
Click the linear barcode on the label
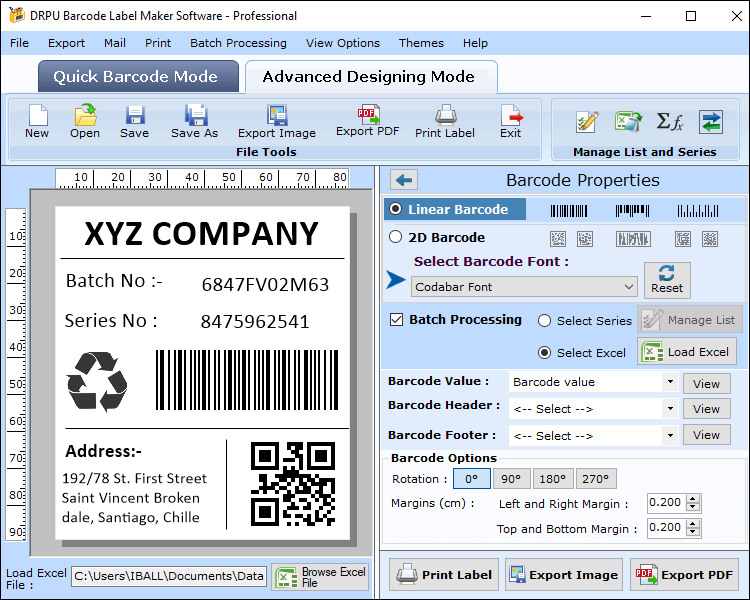[247, 380]
